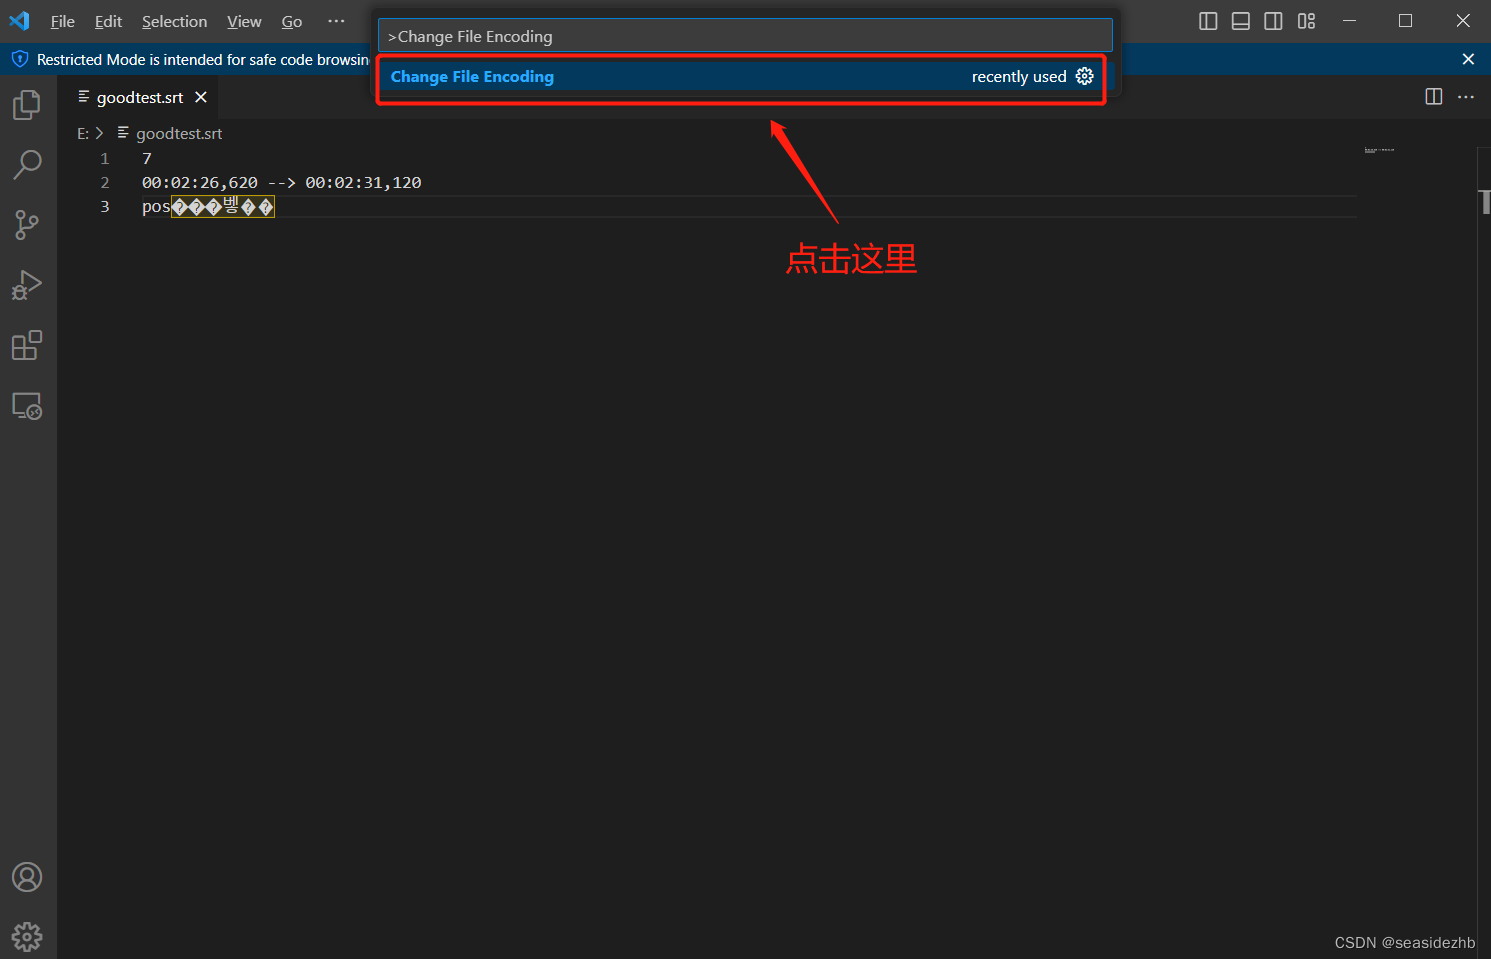Open the Selection menu
The height and width of the screenshot is (959, 1491).
(174, 21)
